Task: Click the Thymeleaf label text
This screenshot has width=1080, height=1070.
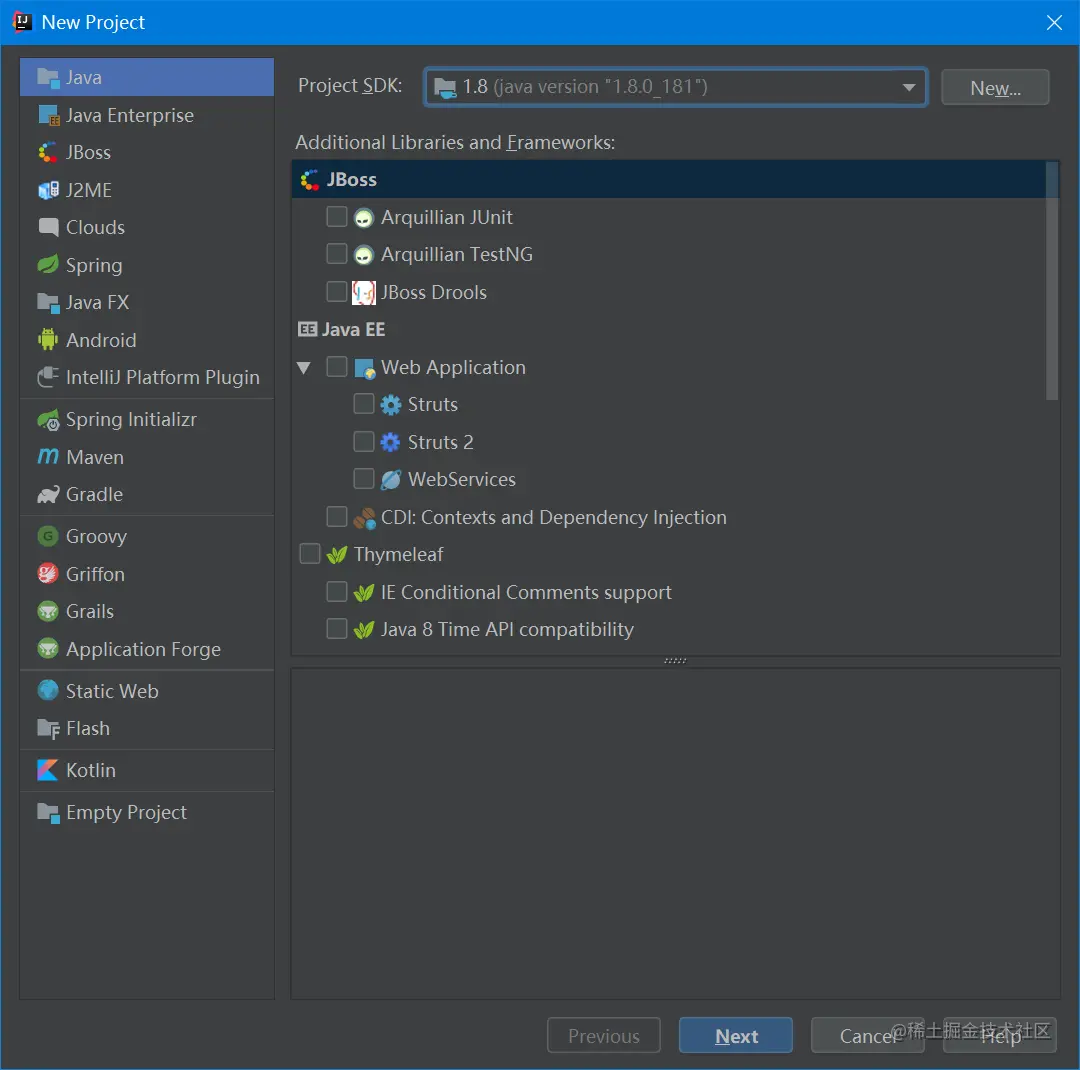Action: coord(398,555)
